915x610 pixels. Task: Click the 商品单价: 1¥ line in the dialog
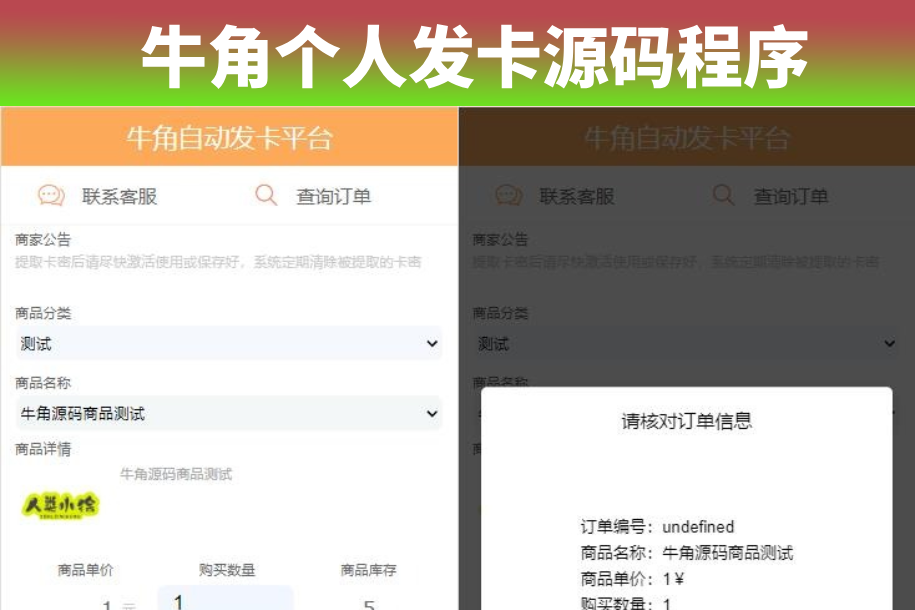coord(632,578)
